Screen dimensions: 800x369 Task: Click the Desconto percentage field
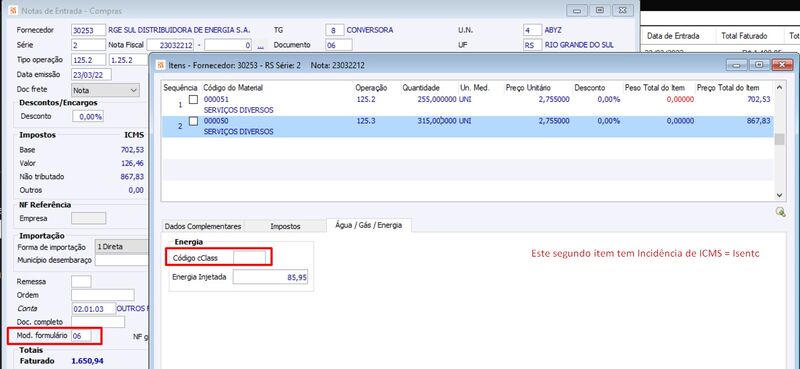tap(87, 117)
